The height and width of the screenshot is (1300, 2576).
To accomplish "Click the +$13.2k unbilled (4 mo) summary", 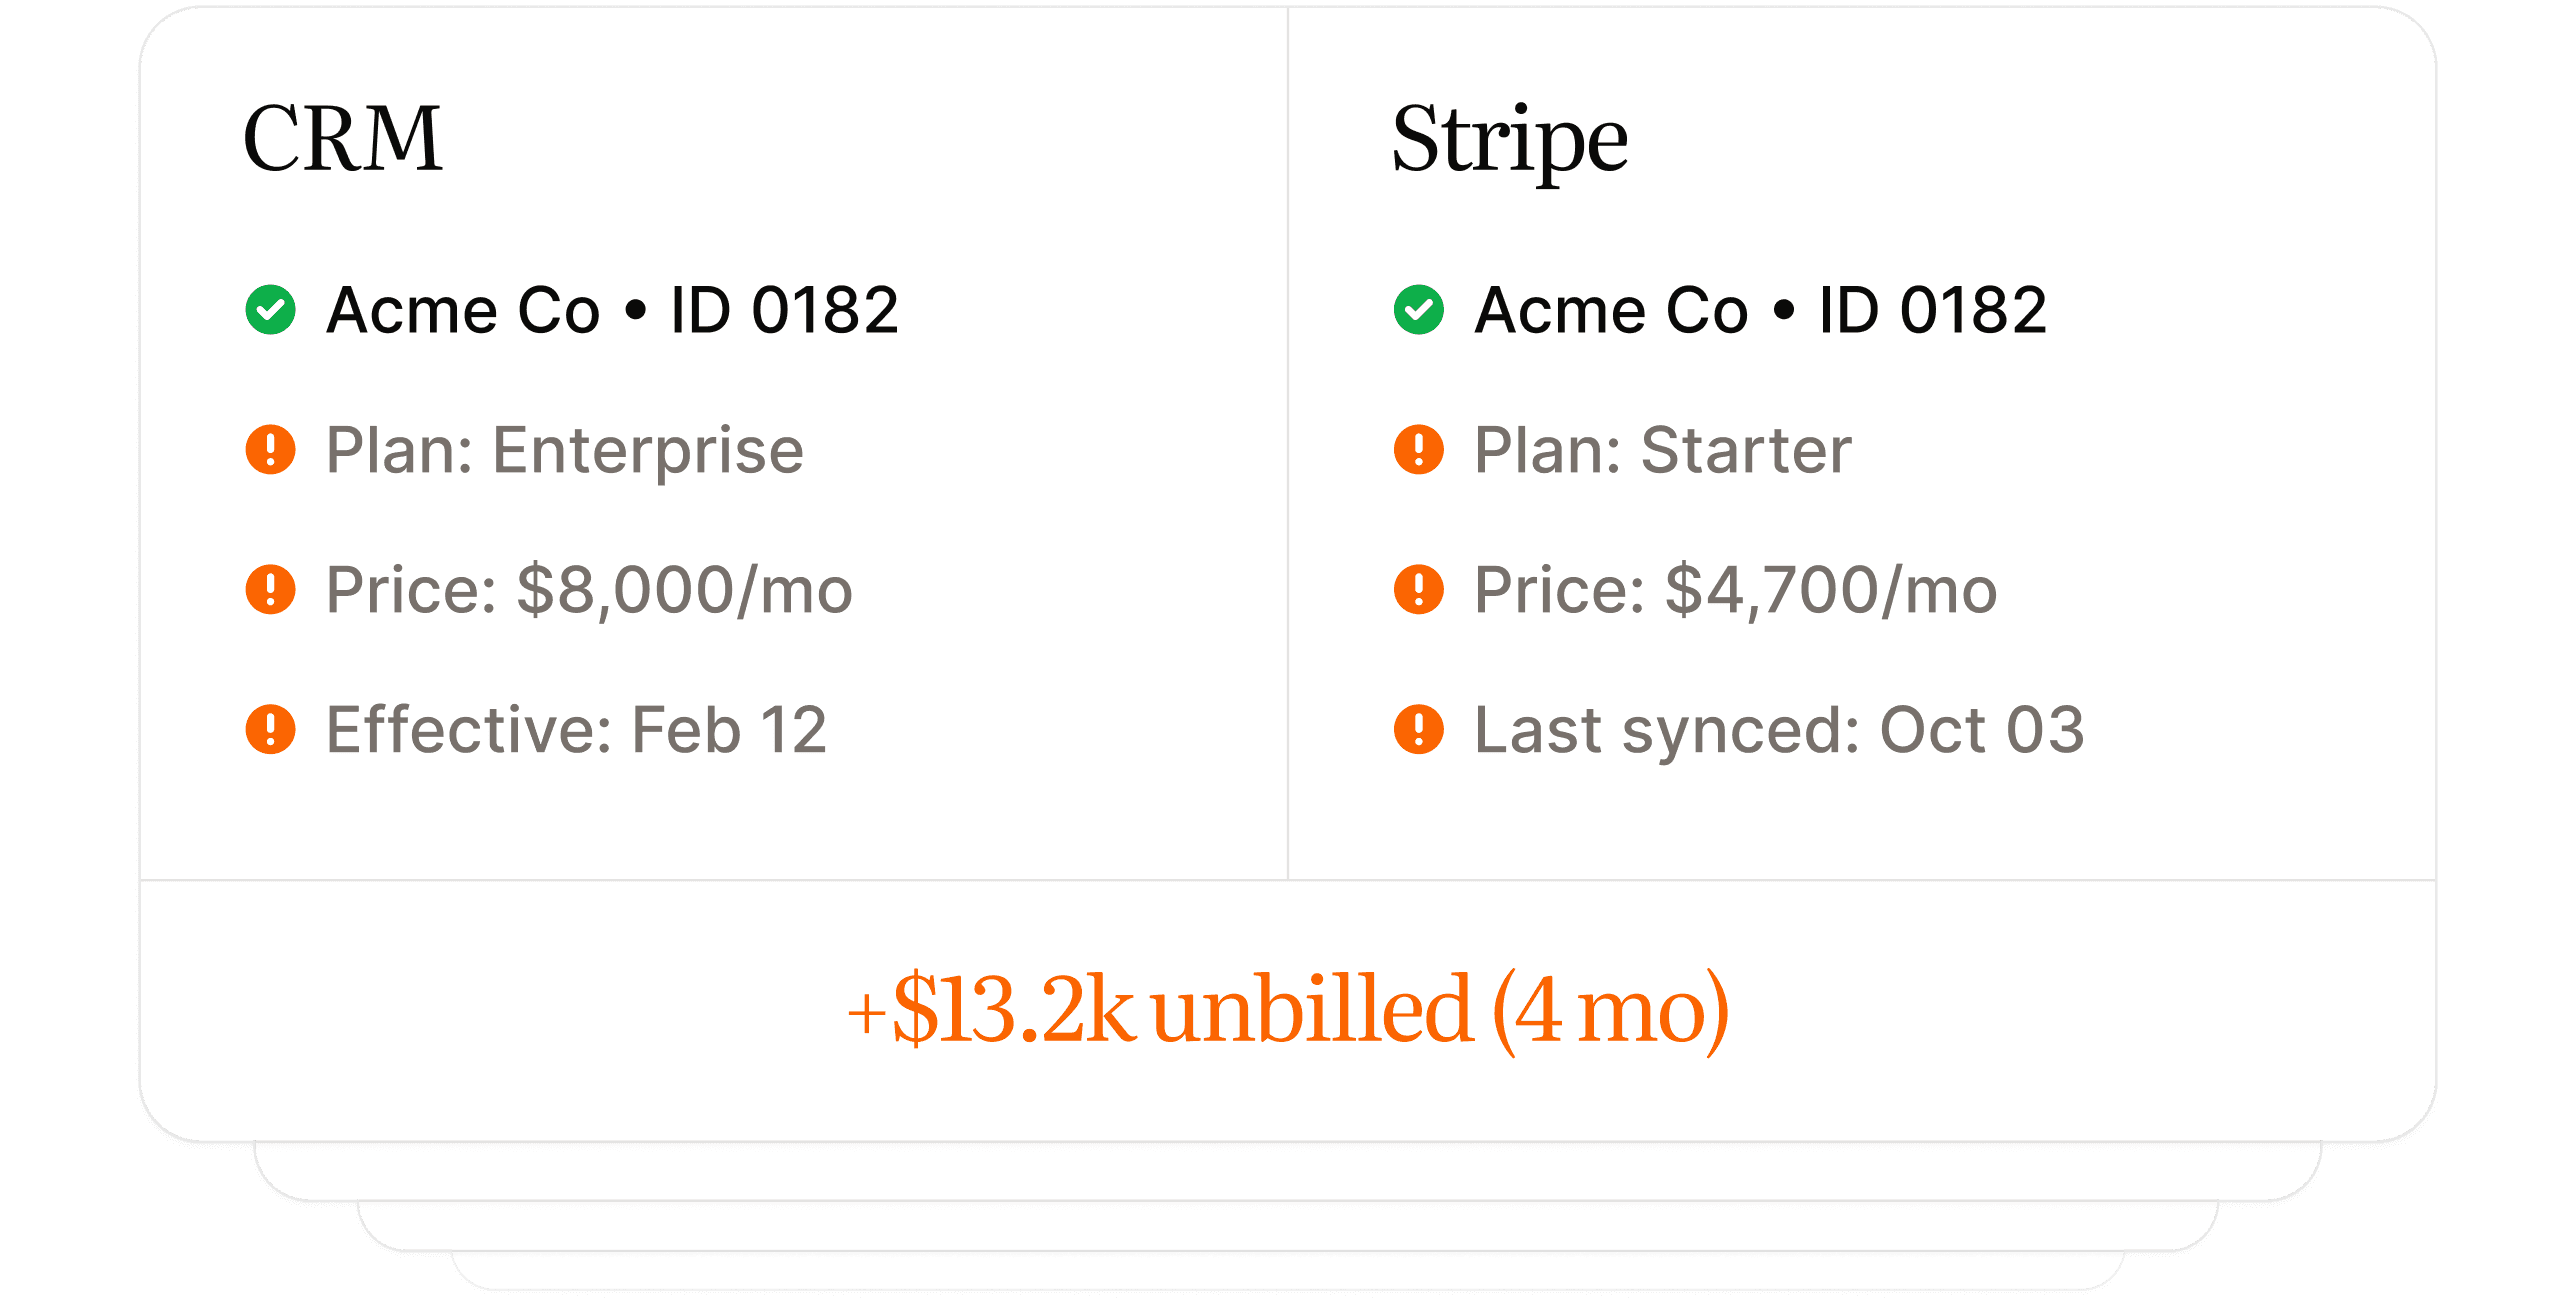I will (x=1287, y=1010).
